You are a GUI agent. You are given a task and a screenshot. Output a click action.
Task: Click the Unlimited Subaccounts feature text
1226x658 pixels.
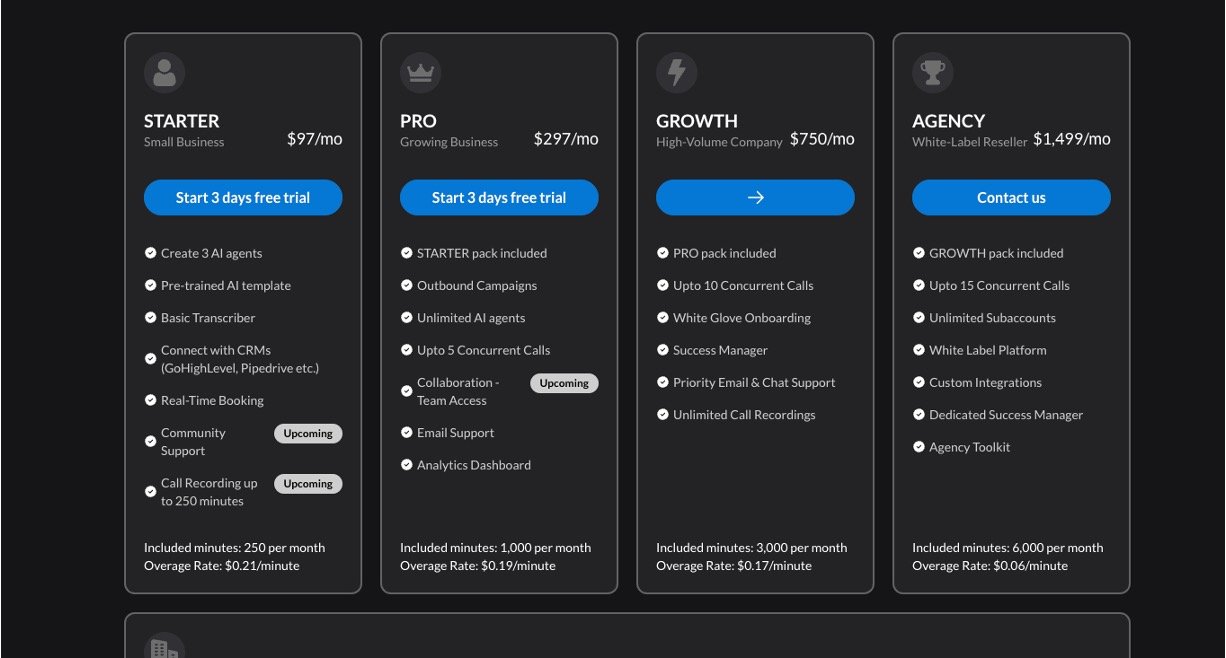pyautogui.click(x=992, y=318)
